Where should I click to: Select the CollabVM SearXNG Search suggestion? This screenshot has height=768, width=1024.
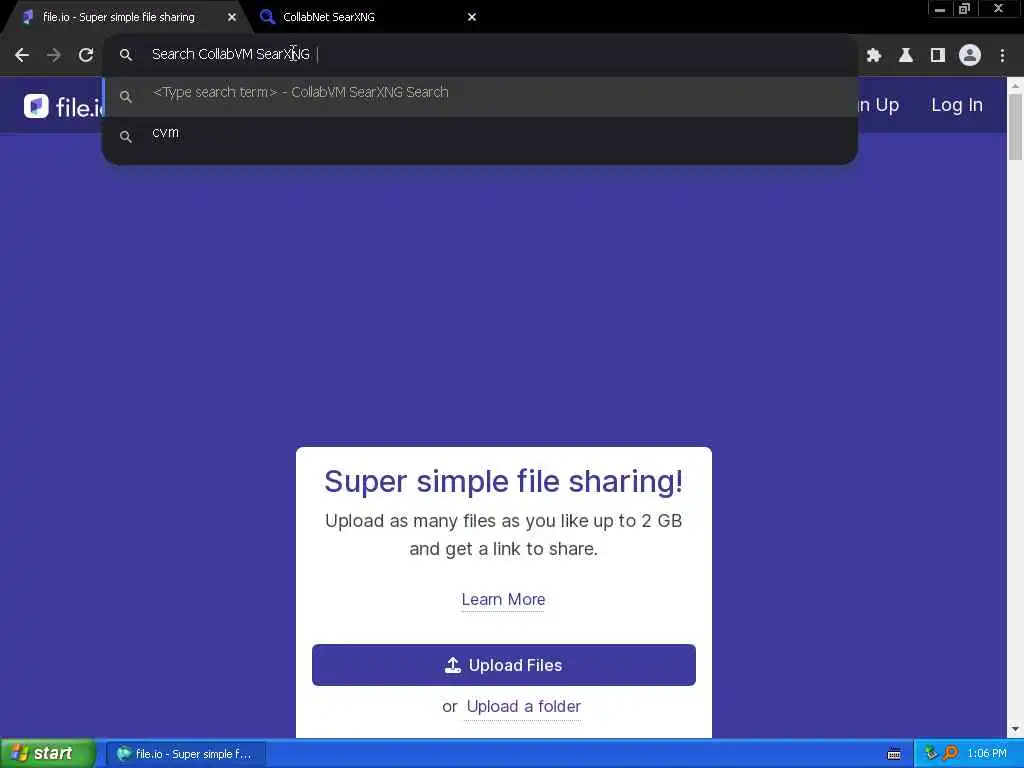coord(480,95)
